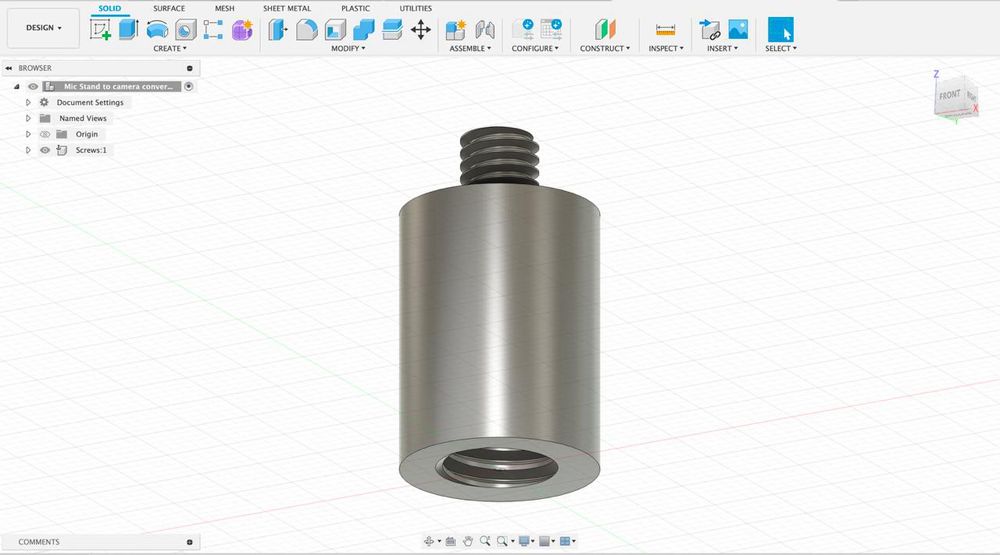The height and width of the screenshot is (555, 1000).
Task: Expand the Named Views node
Action: (28, 118)
